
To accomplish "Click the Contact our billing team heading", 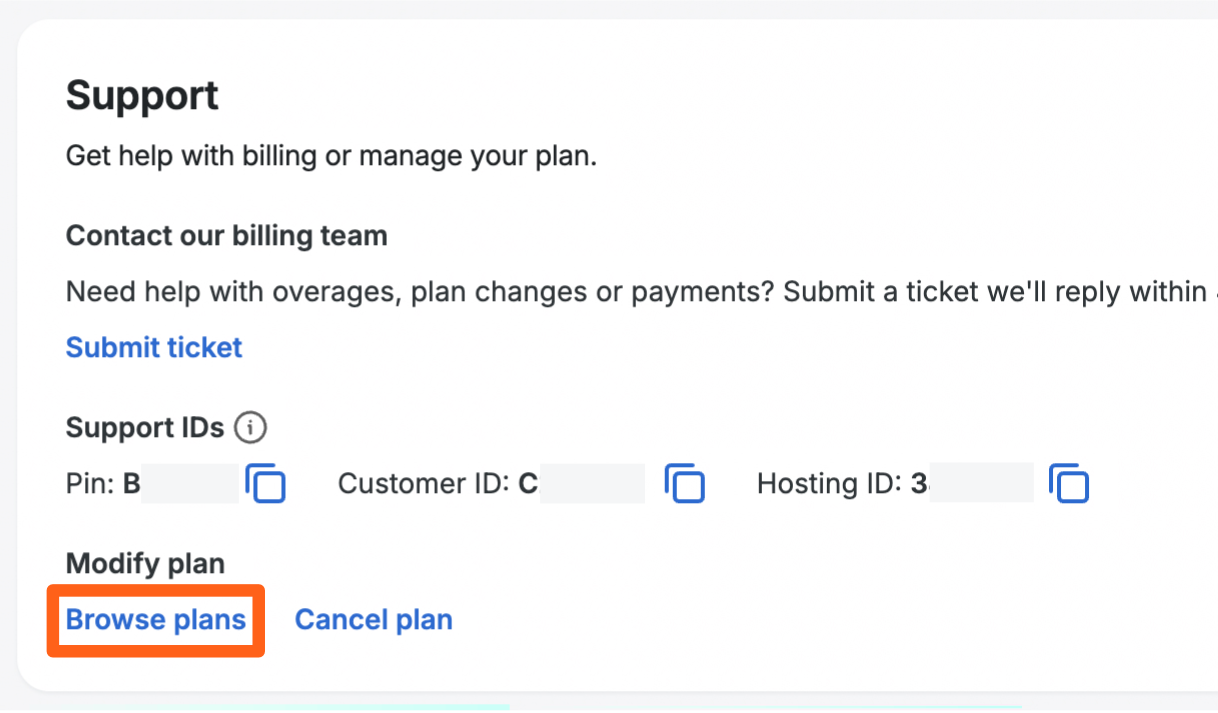I will point(226,236).
